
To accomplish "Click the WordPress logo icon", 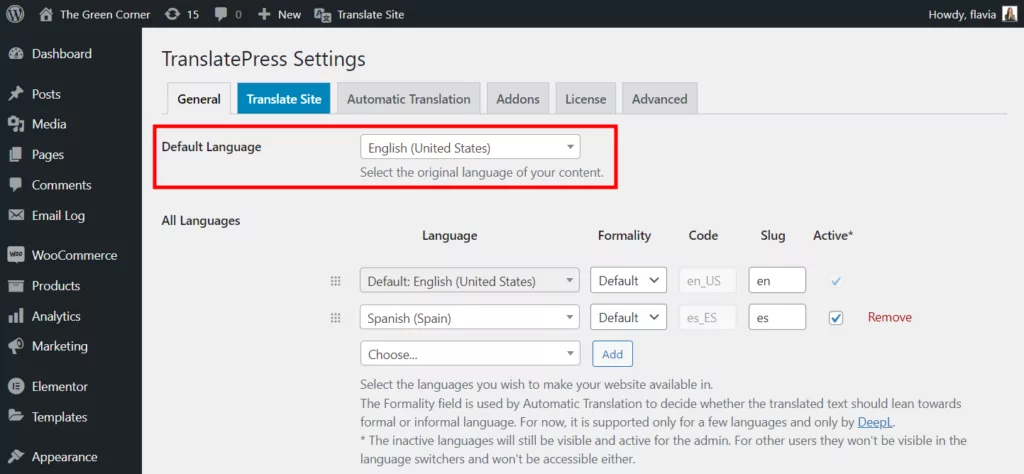I will 15,15.
